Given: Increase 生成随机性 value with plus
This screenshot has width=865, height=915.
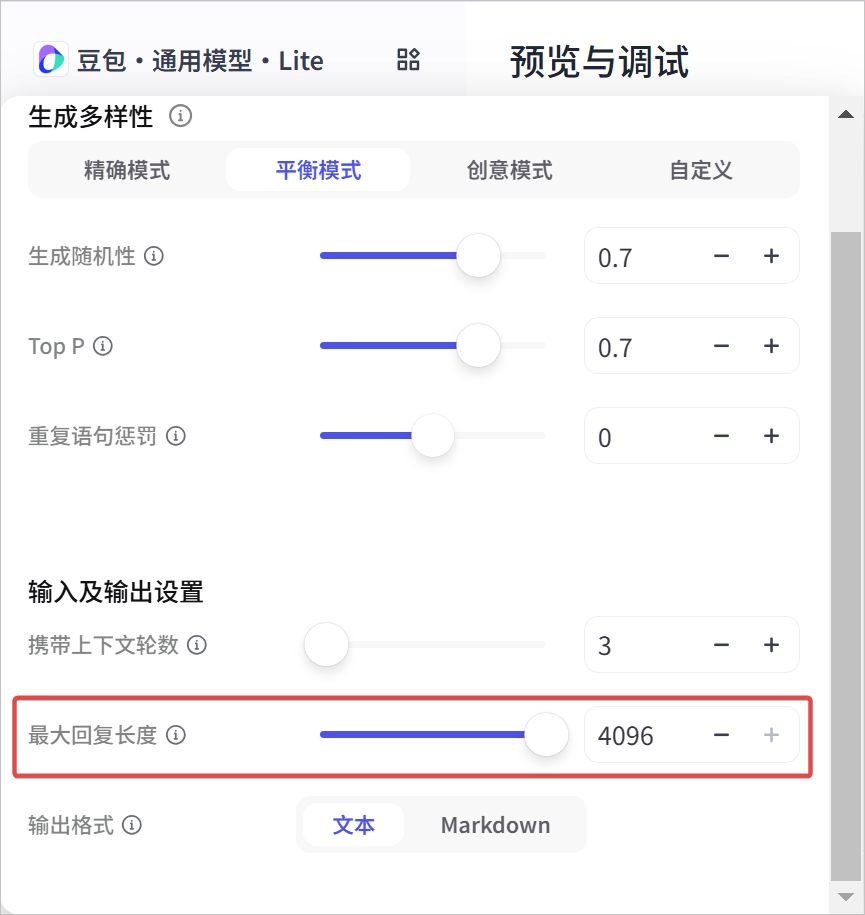Looking at the screenshot, I should 771,256.
